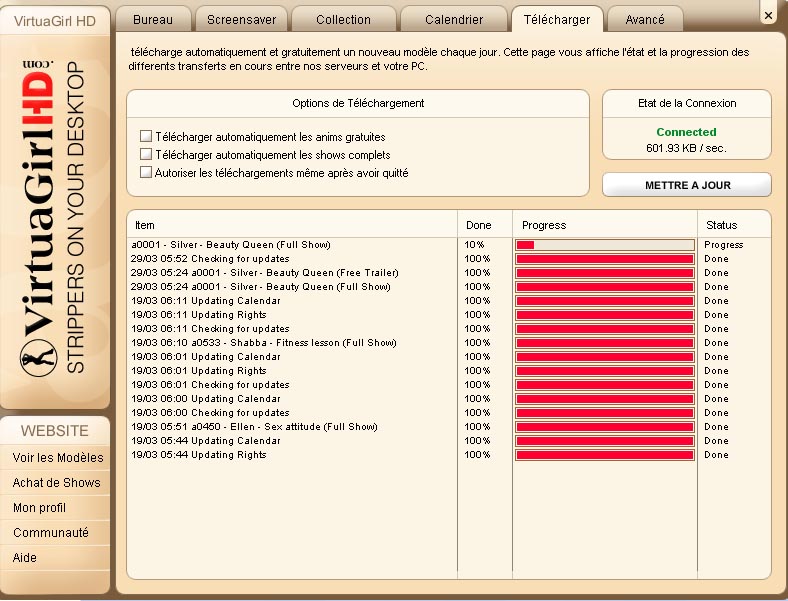Select '19/03 06:11 Updating Rights' row
Image resolution: width=788 pixels, height=601 pixels.
click(448, 315)
